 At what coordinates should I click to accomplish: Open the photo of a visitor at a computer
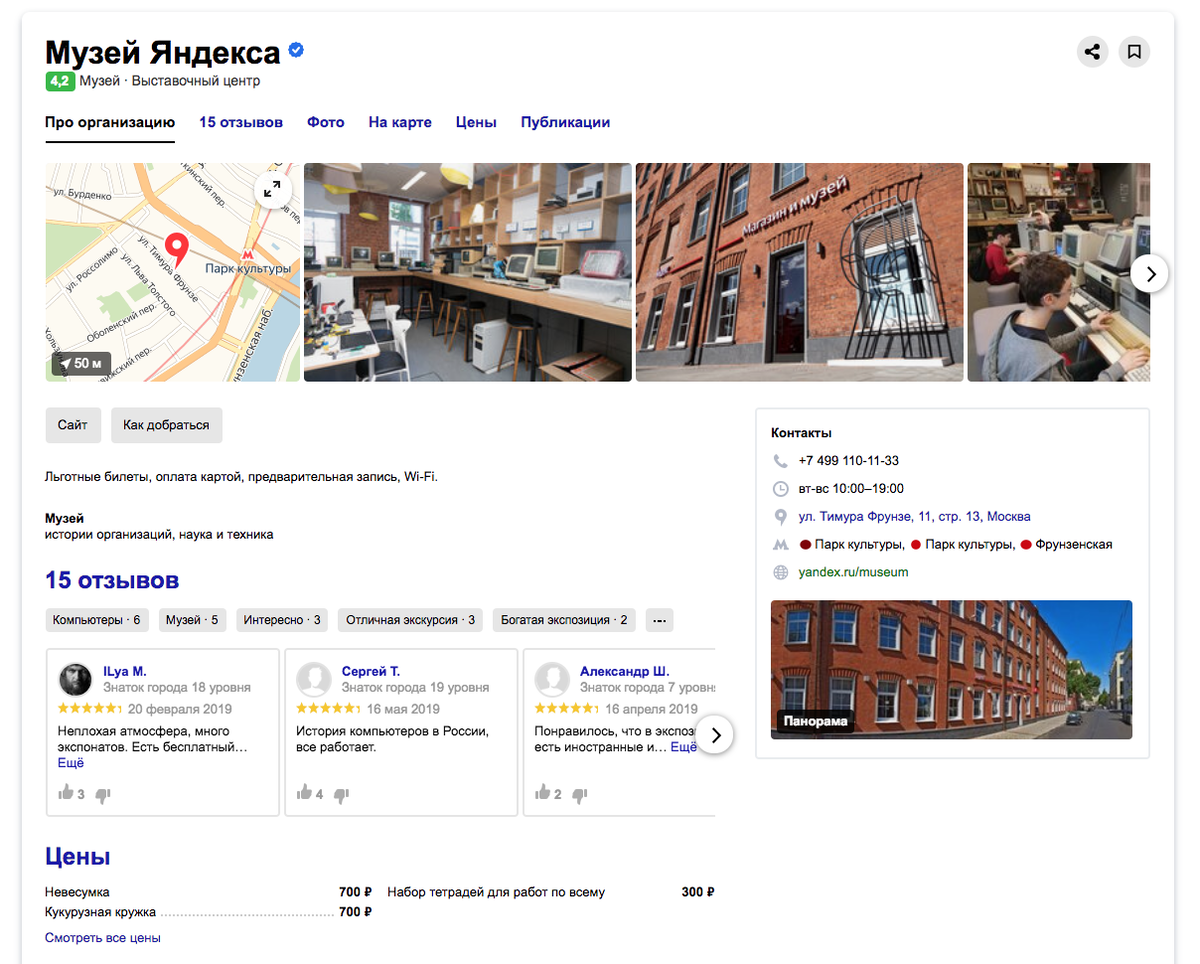click(x=1059, y=272)
